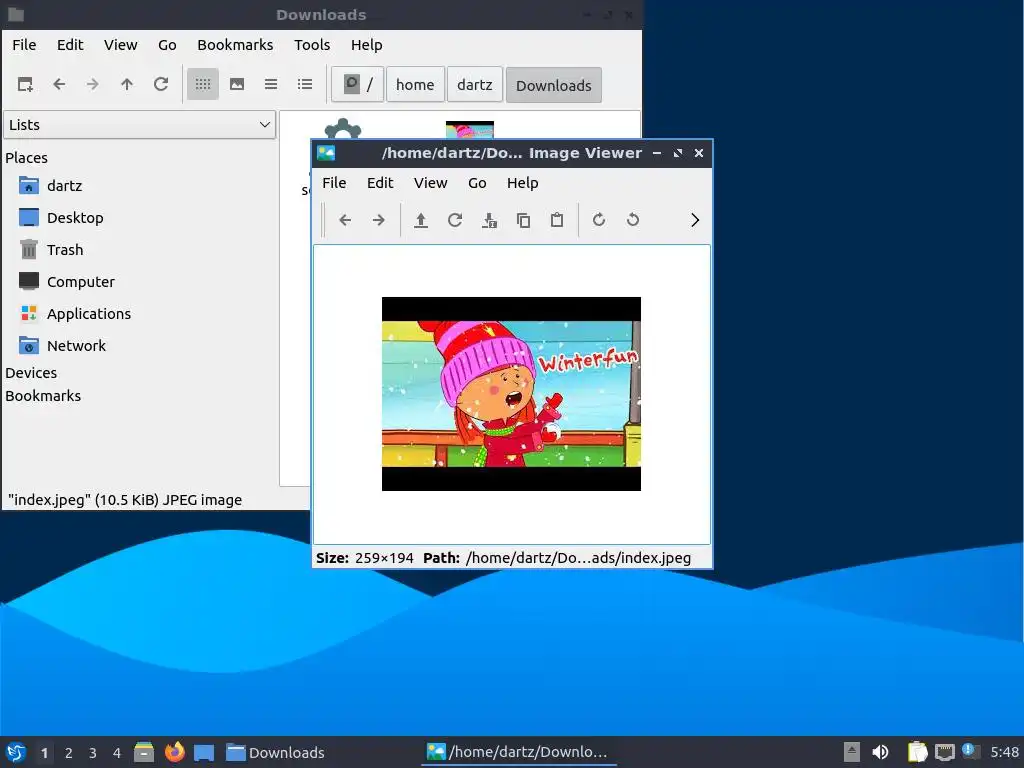Viewport: 1024px width, 768px height.
Task: Open File menu in Image Viewer
Action: point(334,183)
